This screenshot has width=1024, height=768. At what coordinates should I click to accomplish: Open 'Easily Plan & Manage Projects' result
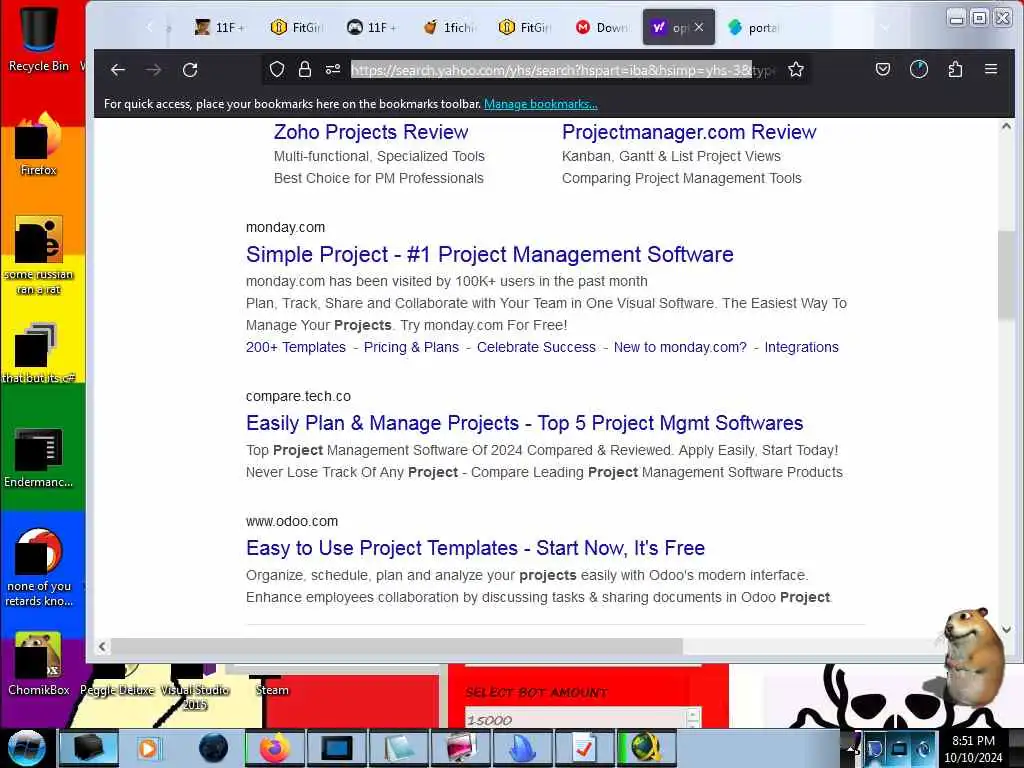point(524,423)
